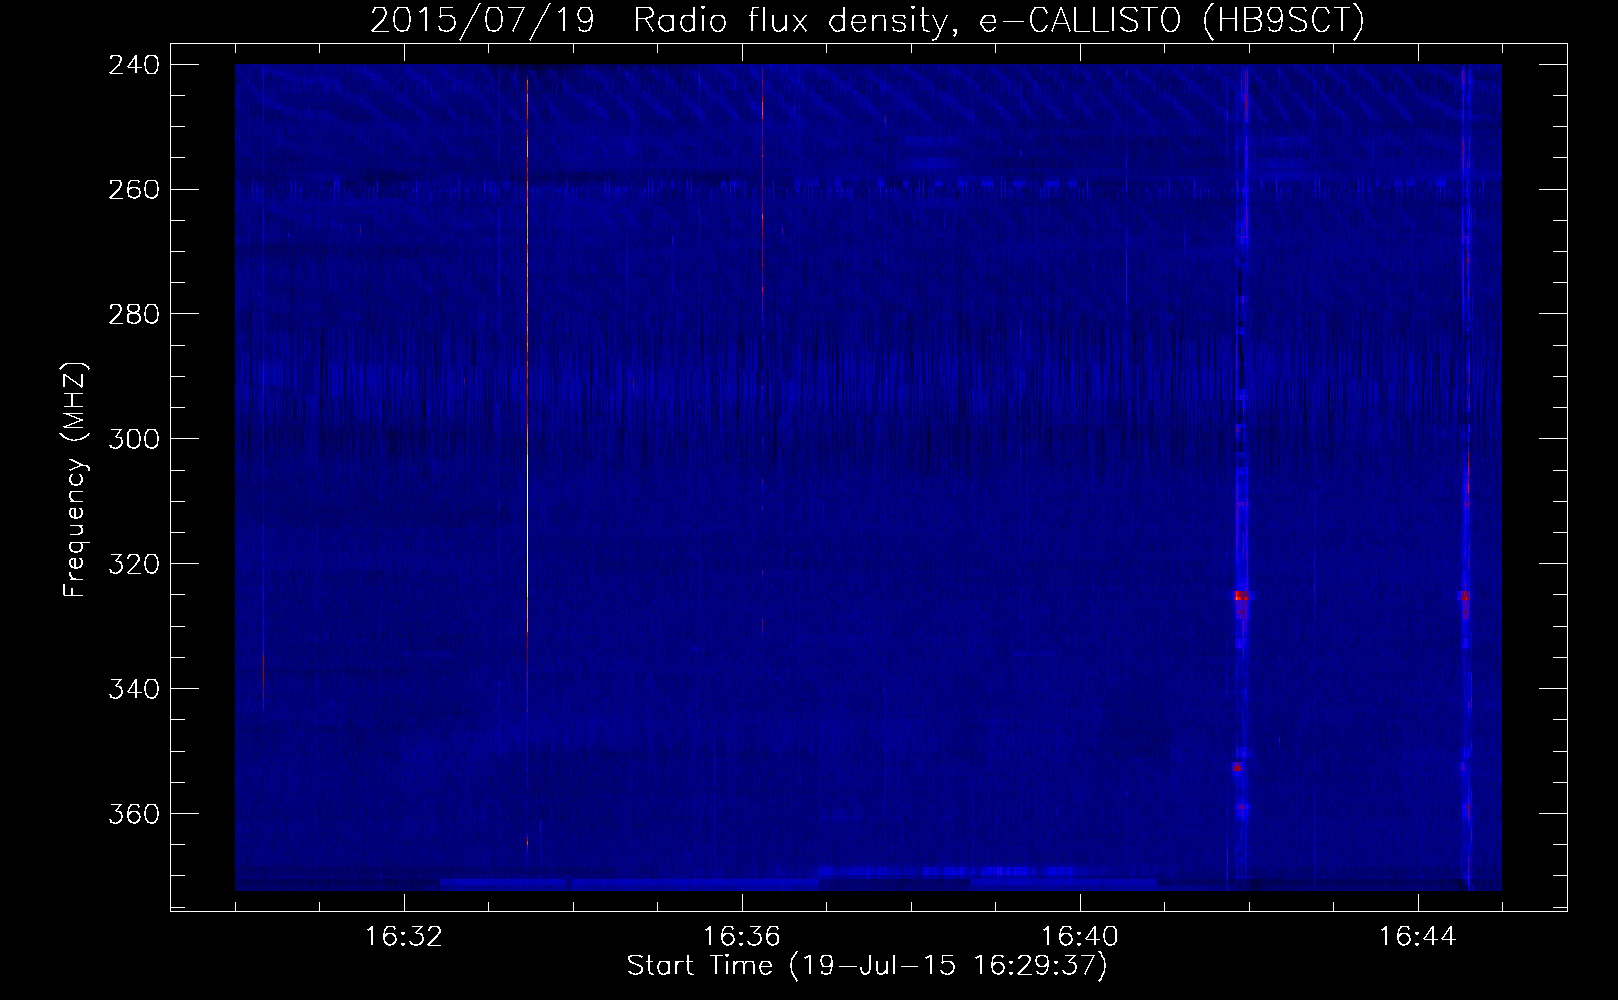Click the 16:36 time tick label
1618x1000 pixels.
[742, 937]
